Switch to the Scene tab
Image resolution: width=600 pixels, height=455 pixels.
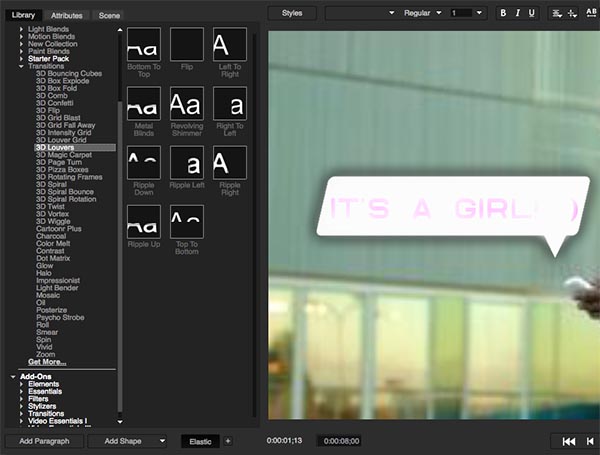point(109,16)
